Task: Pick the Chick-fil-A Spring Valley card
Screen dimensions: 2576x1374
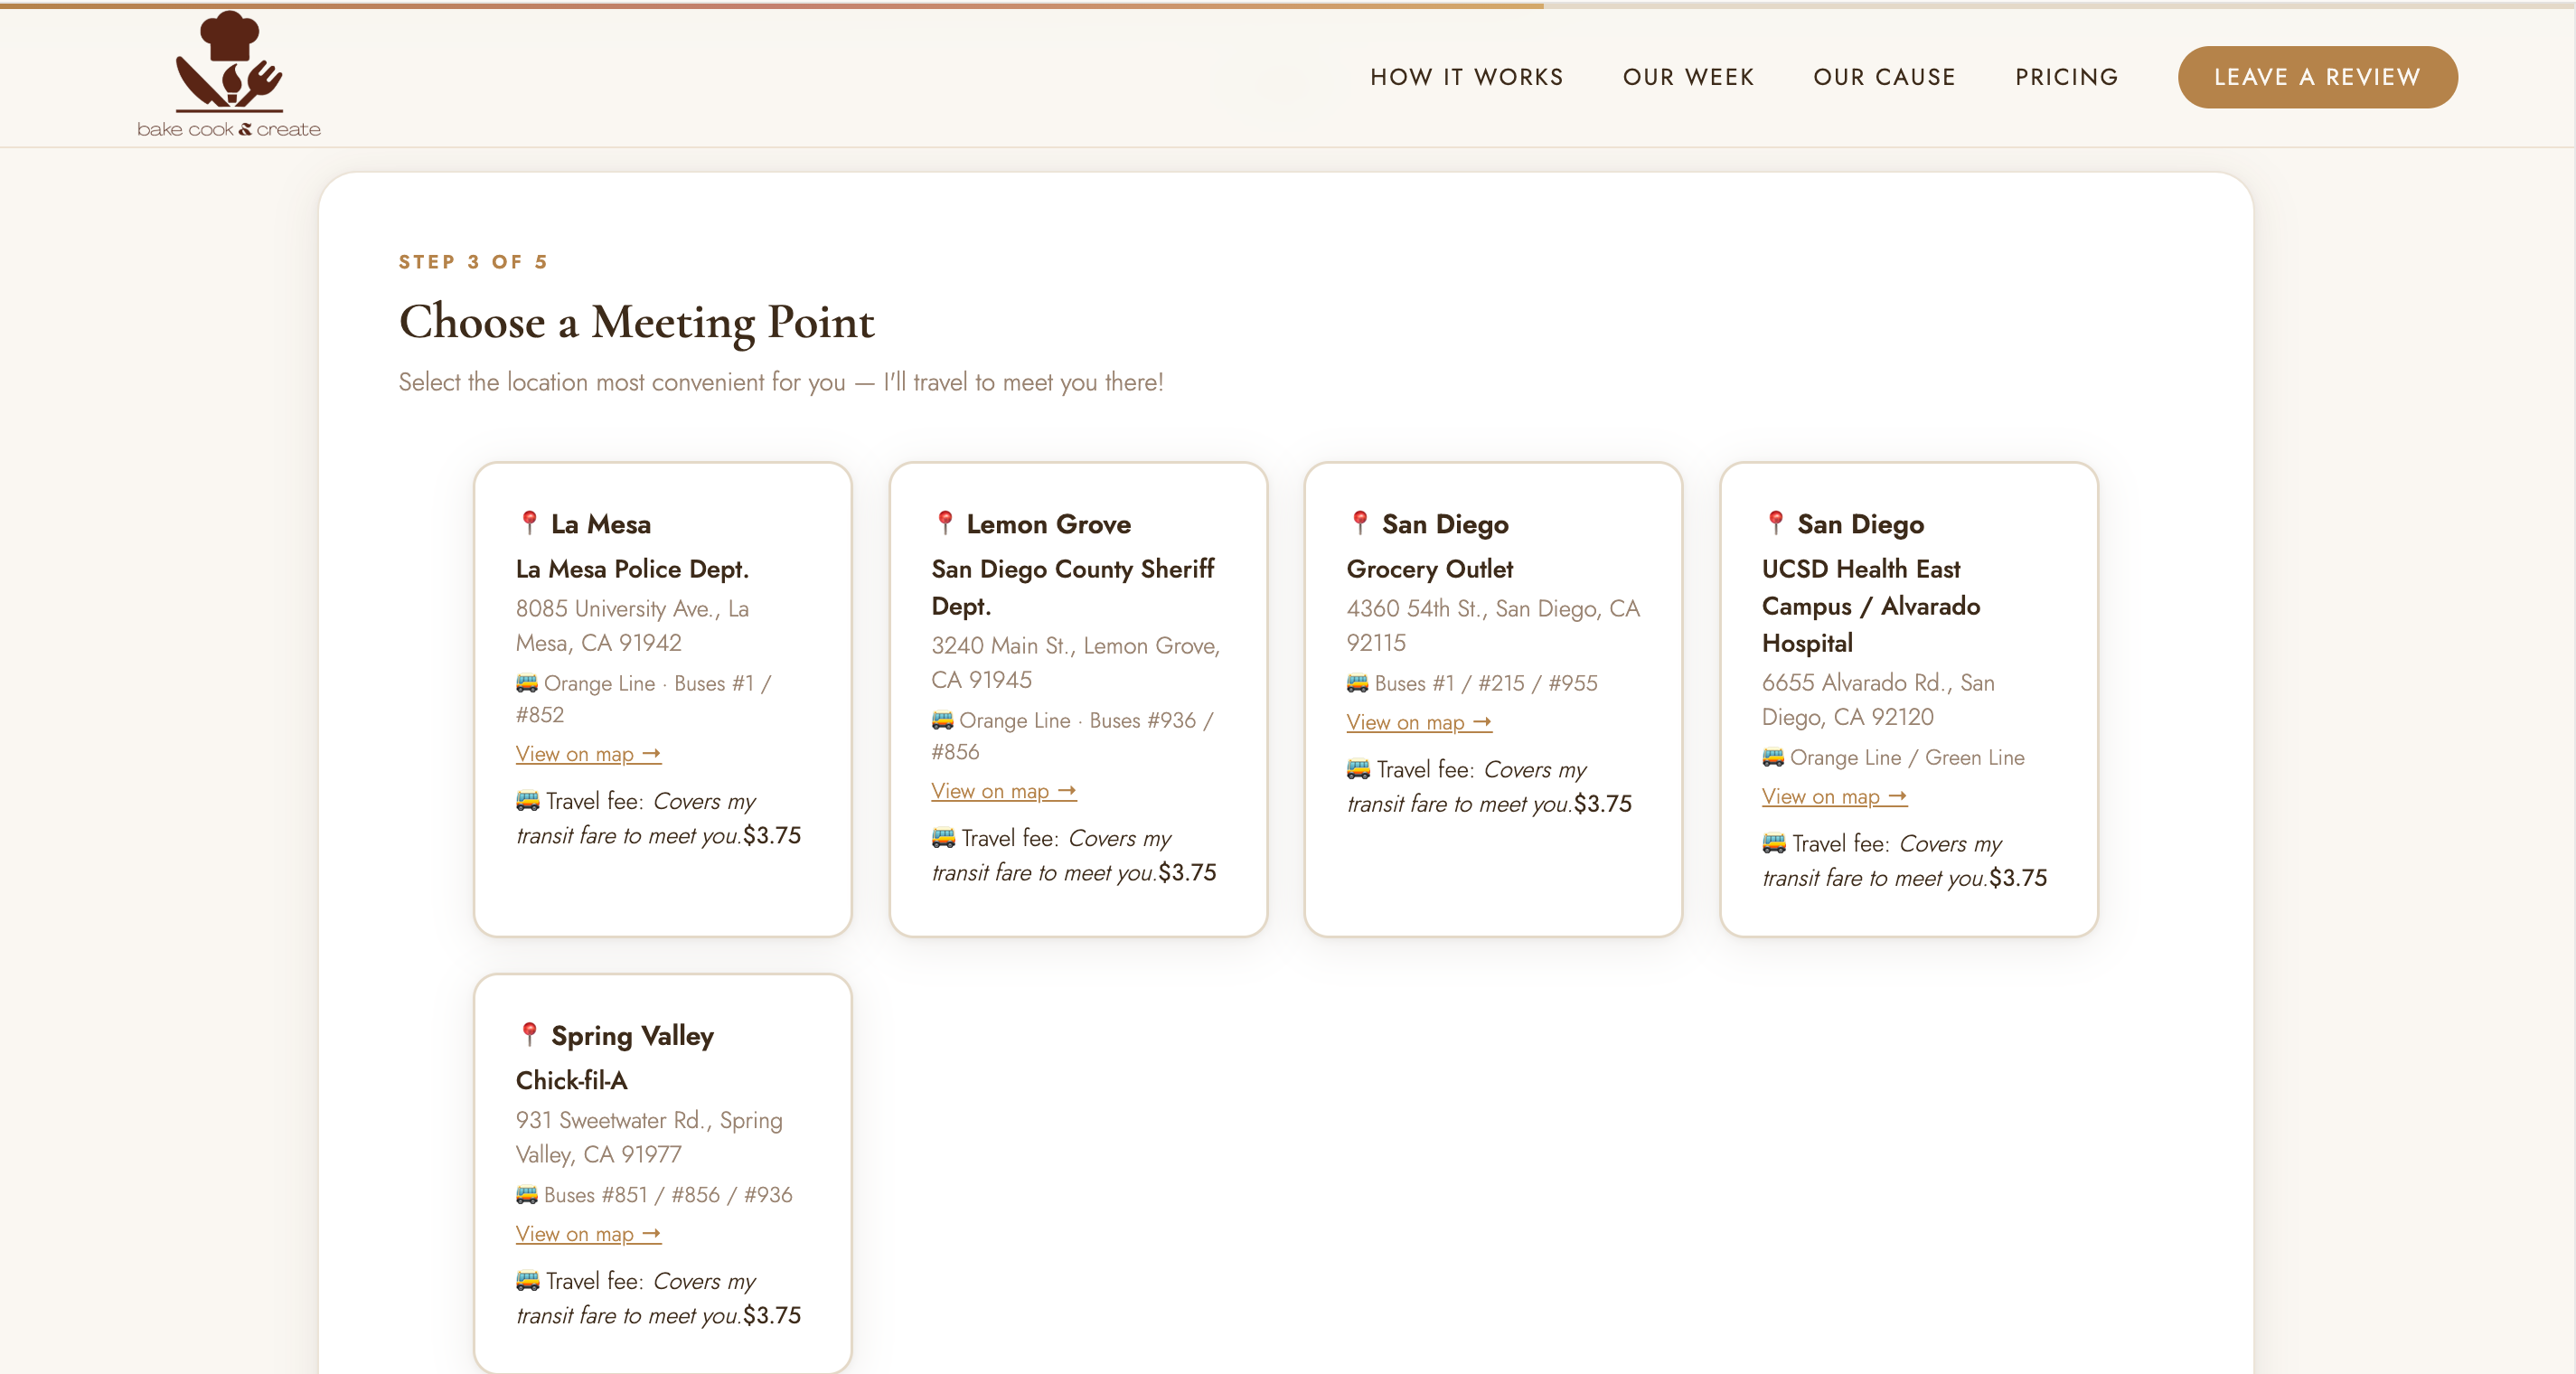Action: pyautogui.click(x=663, y=1173)
